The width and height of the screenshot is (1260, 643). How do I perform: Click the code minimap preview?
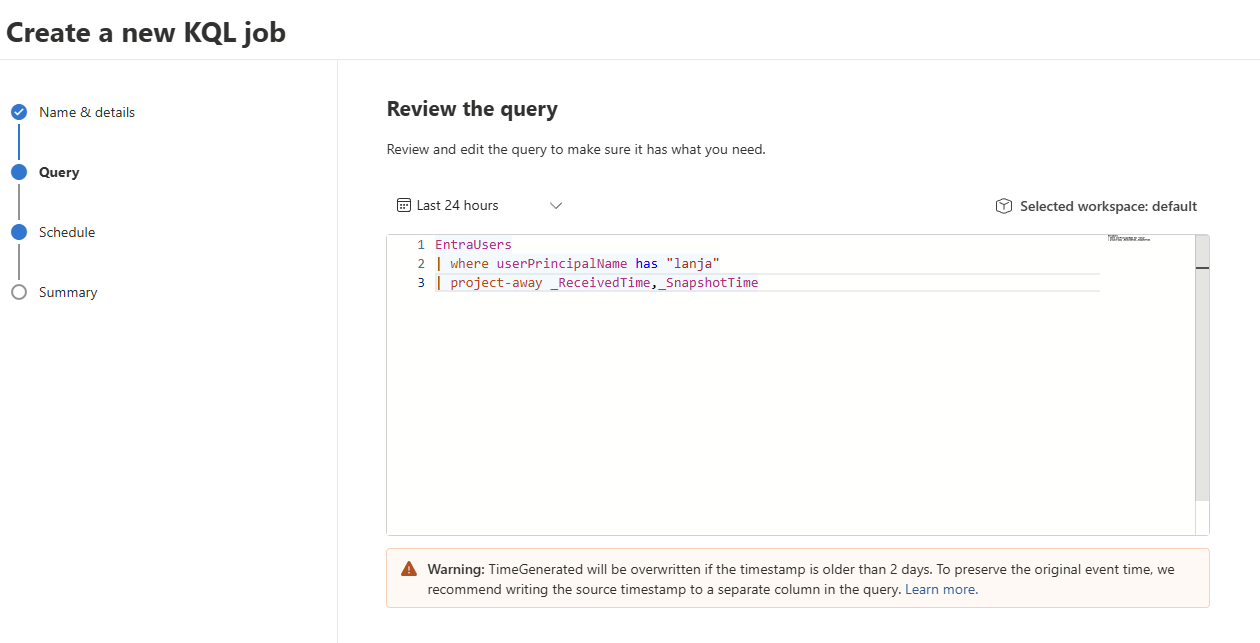point(1129,239)
